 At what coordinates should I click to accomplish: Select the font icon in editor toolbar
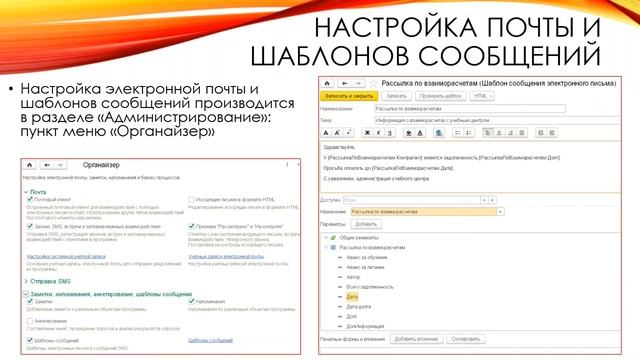click(326, 133)
